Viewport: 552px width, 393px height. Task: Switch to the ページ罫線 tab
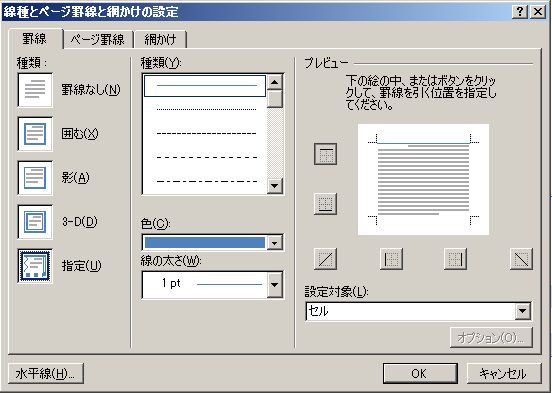[x=98, y=40]
